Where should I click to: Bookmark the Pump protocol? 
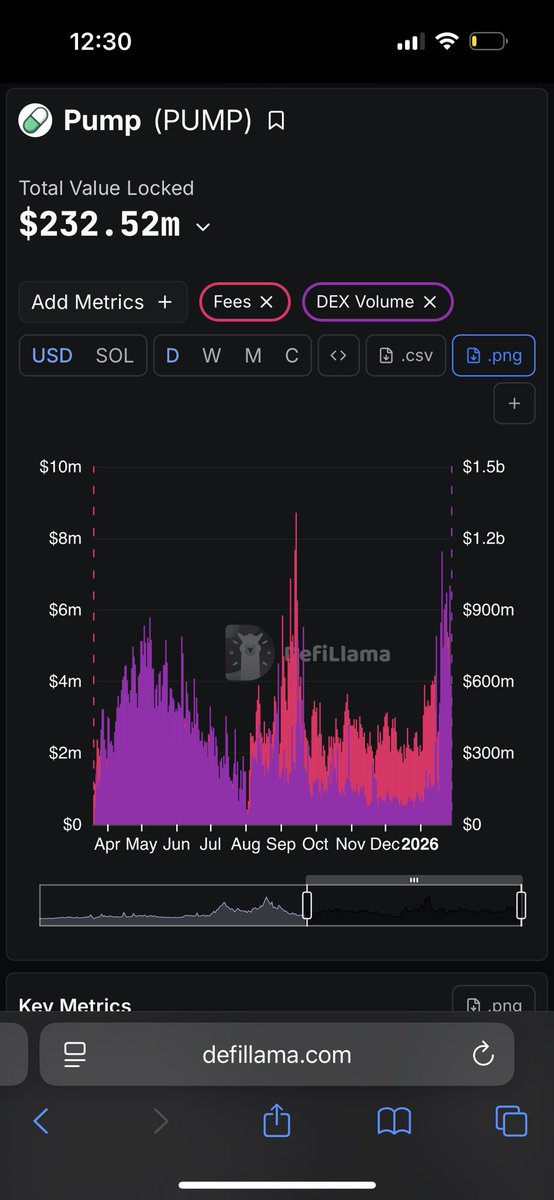pyautogui.click(x=277, y=121)
